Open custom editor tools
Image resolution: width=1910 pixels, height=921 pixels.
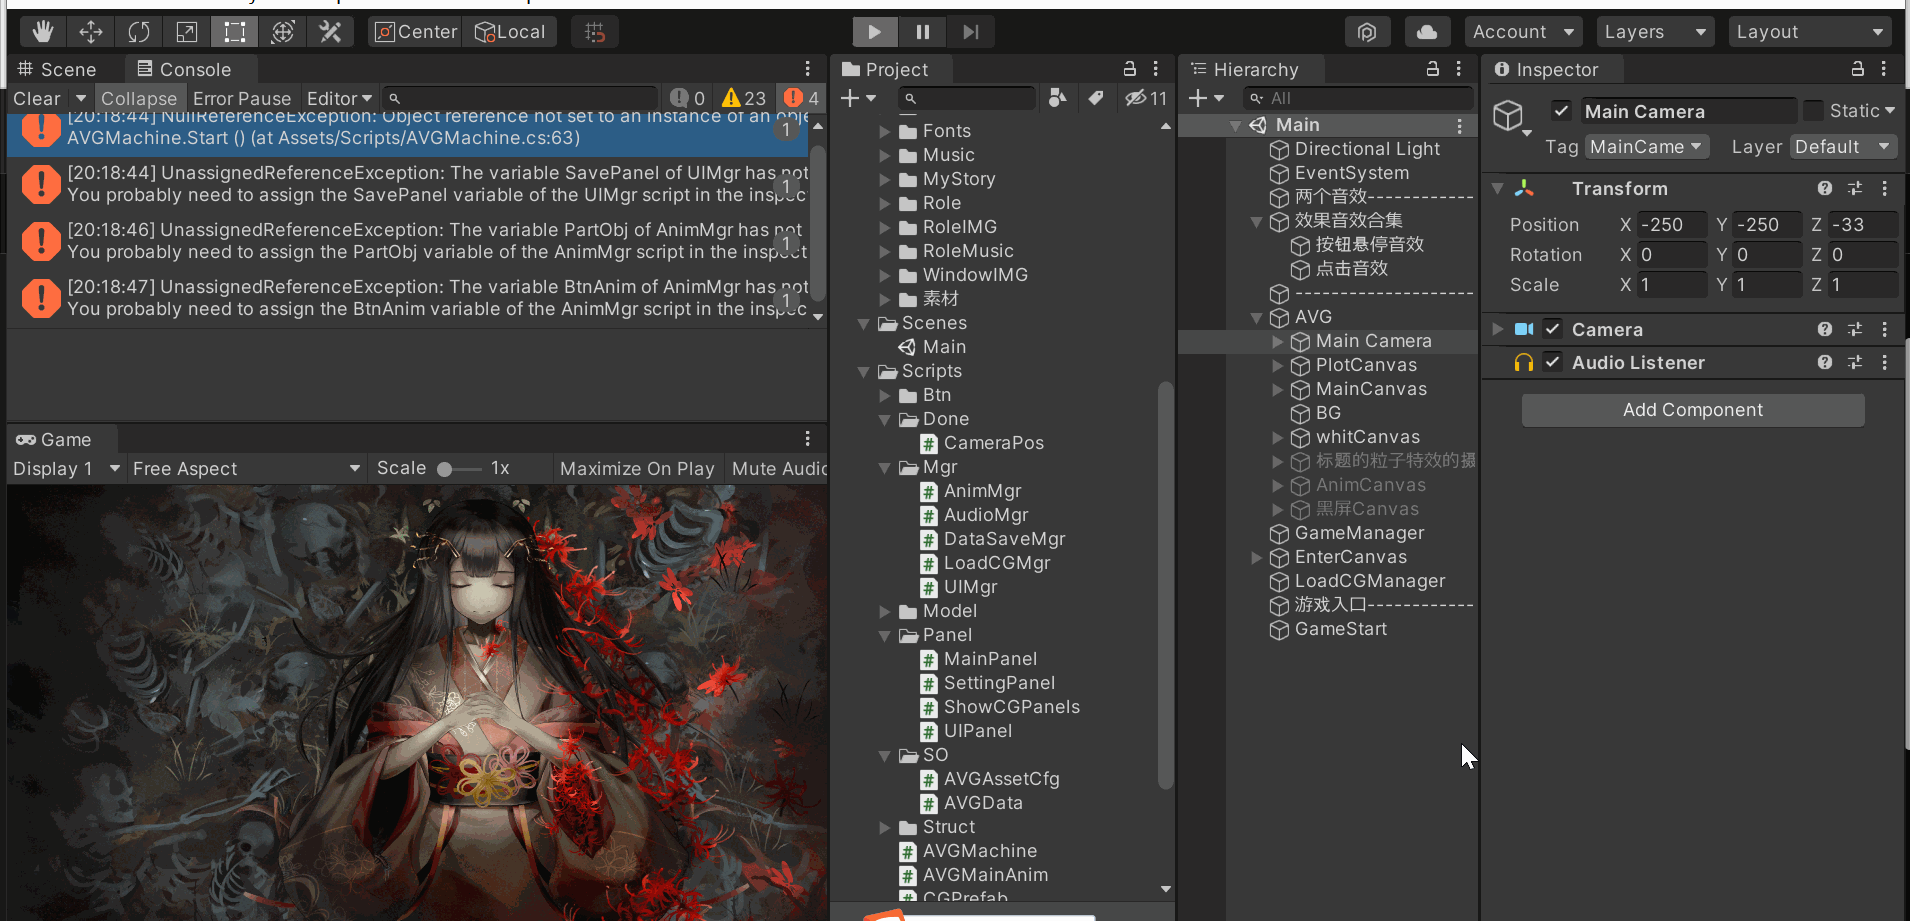pyautogui.click(x=331, y=32)
